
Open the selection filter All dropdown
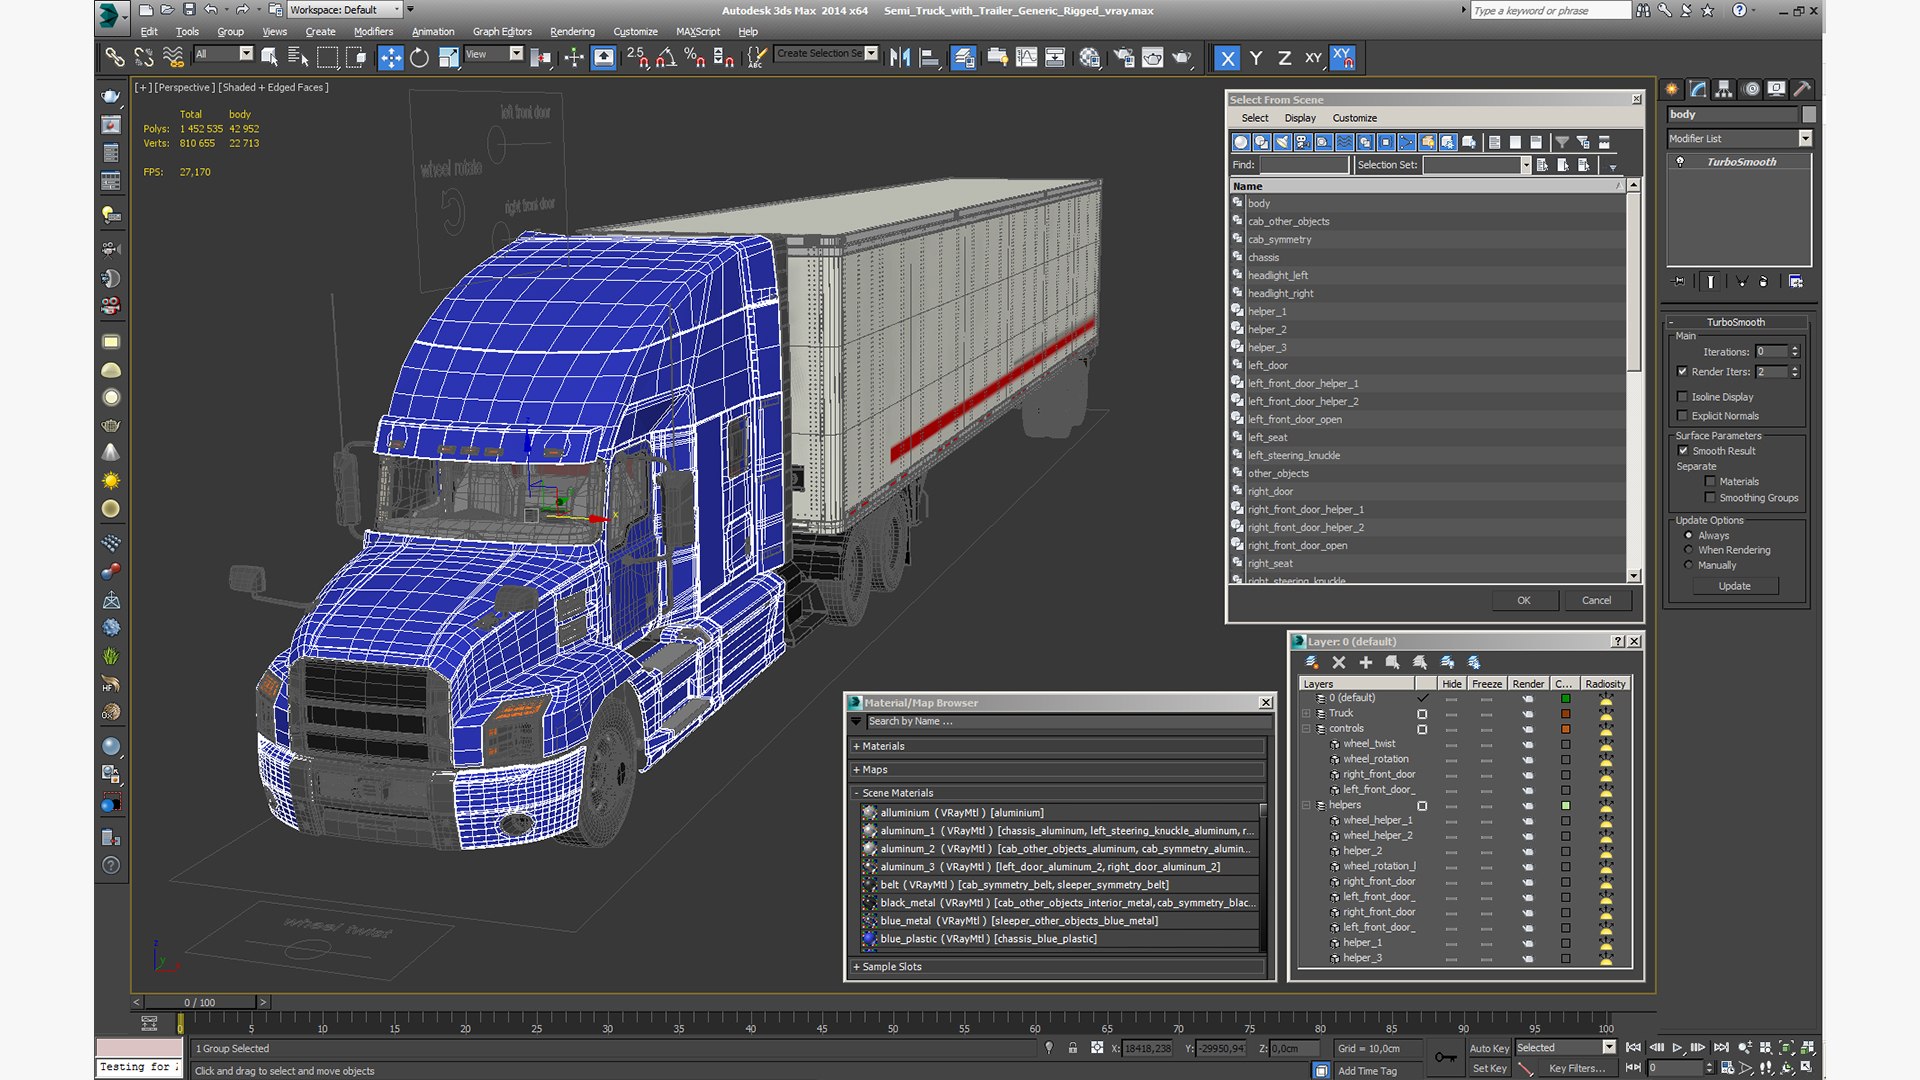tap(224, 54)
